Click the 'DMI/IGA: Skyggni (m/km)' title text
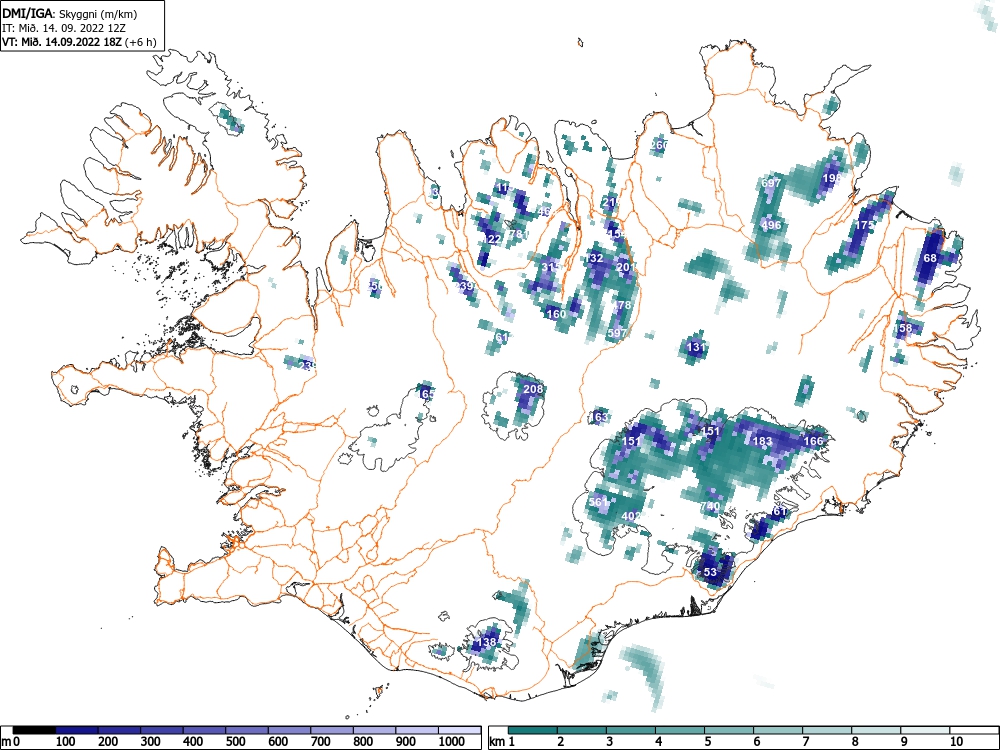Image resolution: width=1000 pixels, height=750 pixels. pyautogui.click(x=70, y=13)
